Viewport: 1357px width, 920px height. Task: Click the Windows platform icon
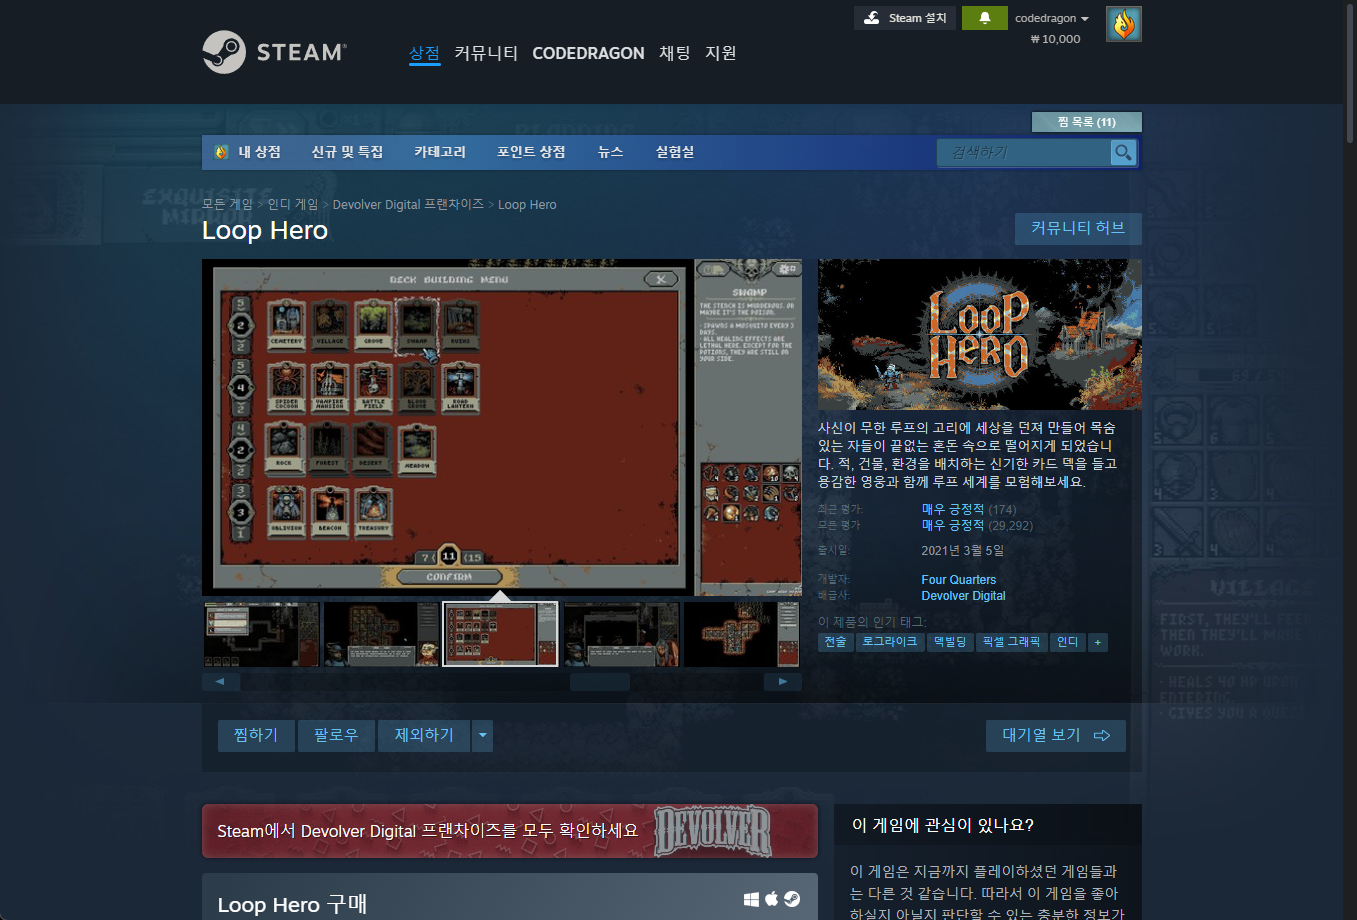(x=751, y=899)
